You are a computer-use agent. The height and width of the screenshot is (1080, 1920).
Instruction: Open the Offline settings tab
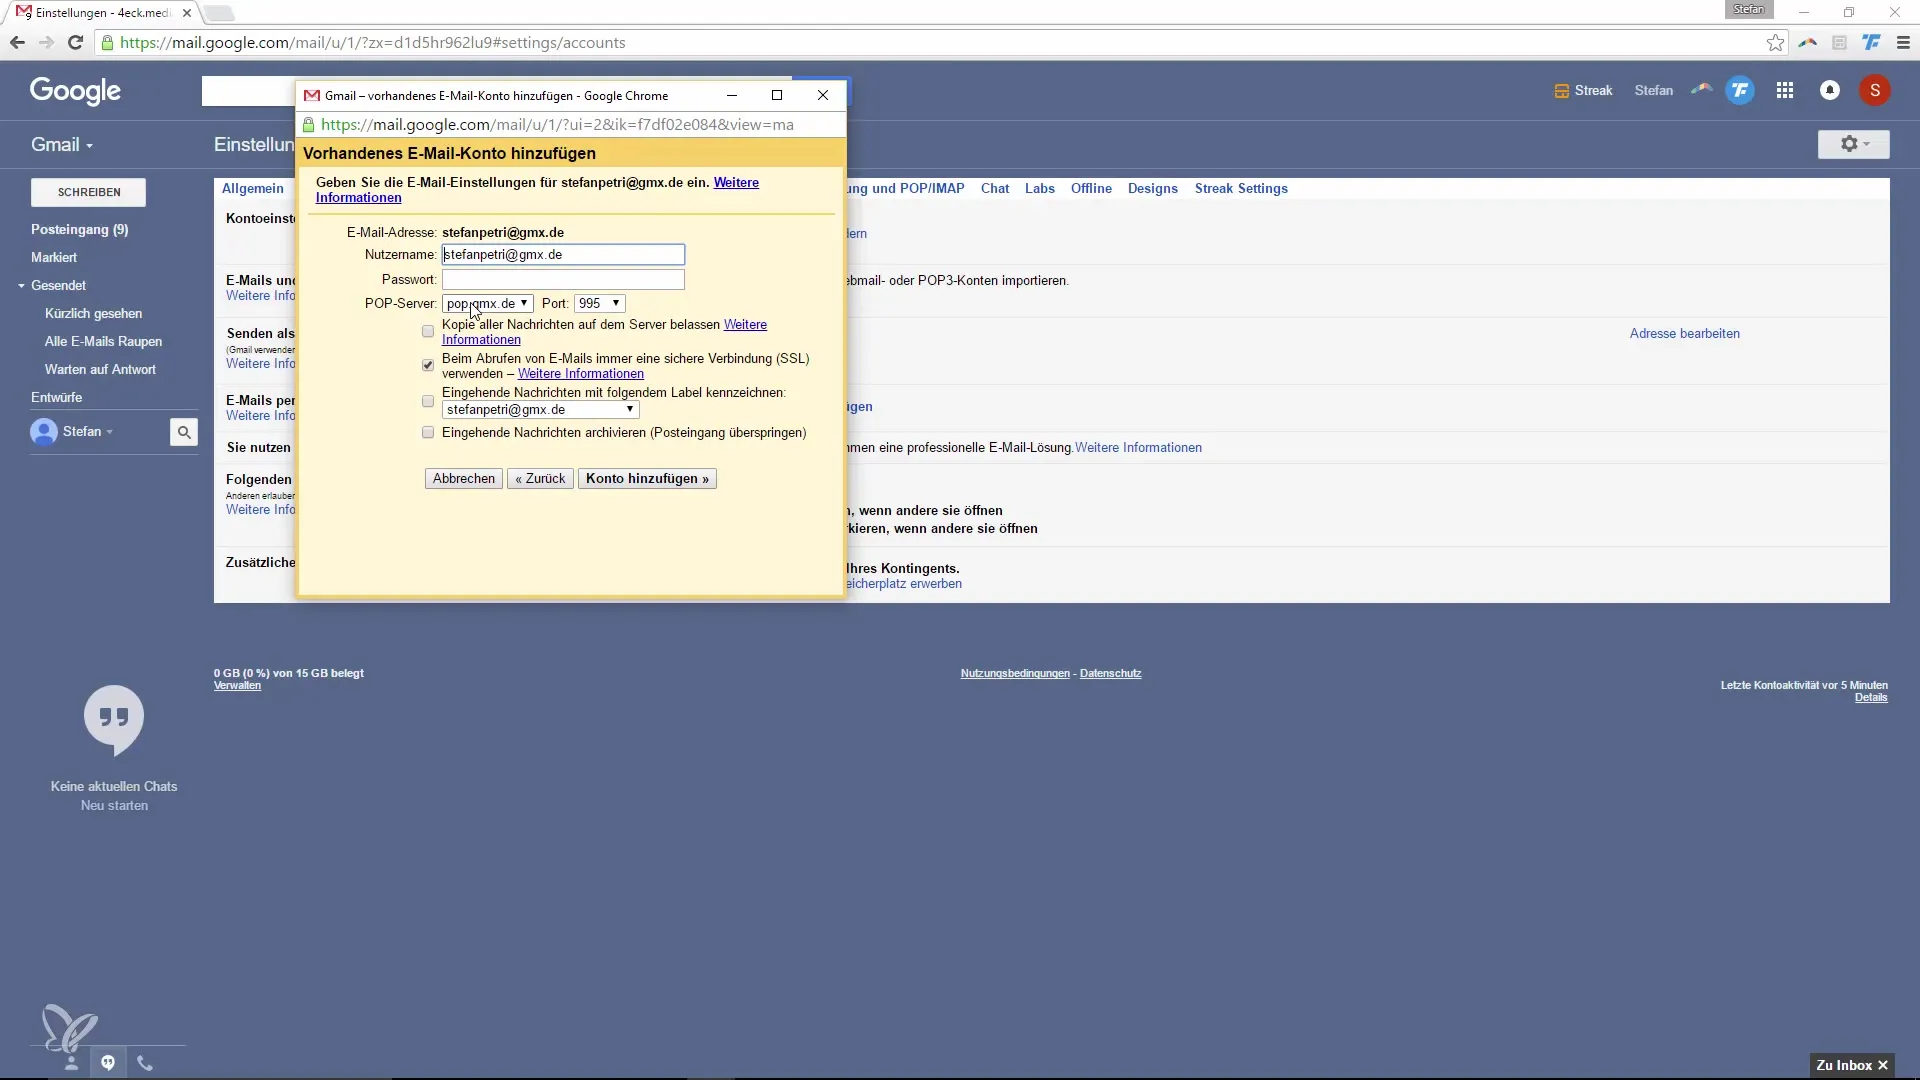pyautogui.click(x=1091, y=188)
